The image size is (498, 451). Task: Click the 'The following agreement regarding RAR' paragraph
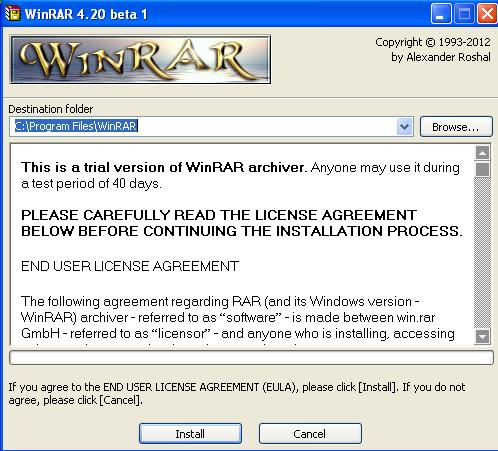pos(238,317)
